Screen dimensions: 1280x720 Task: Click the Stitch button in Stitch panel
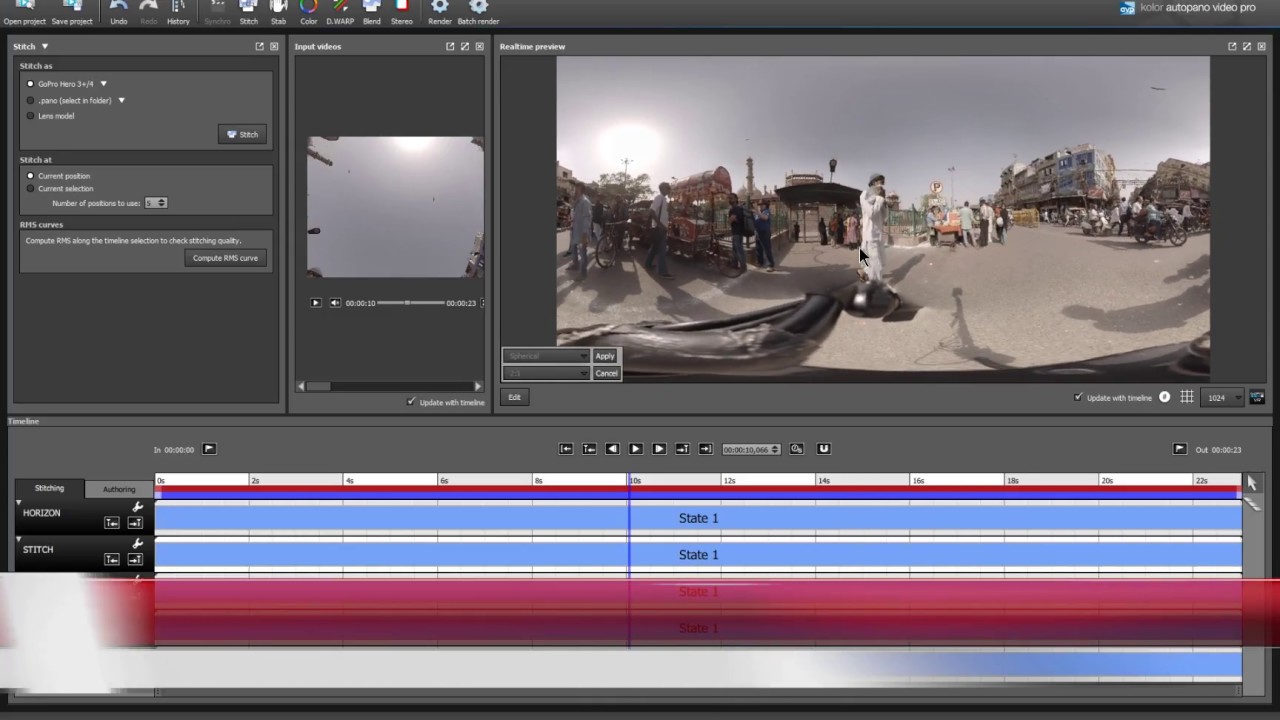242,134
